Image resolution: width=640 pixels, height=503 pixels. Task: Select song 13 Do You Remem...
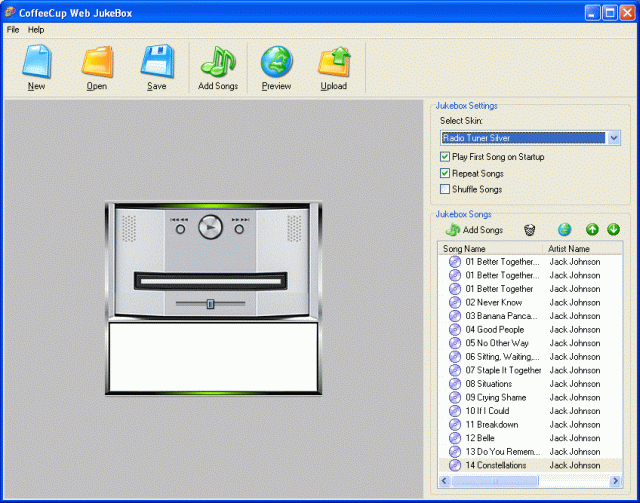(502, 452)
